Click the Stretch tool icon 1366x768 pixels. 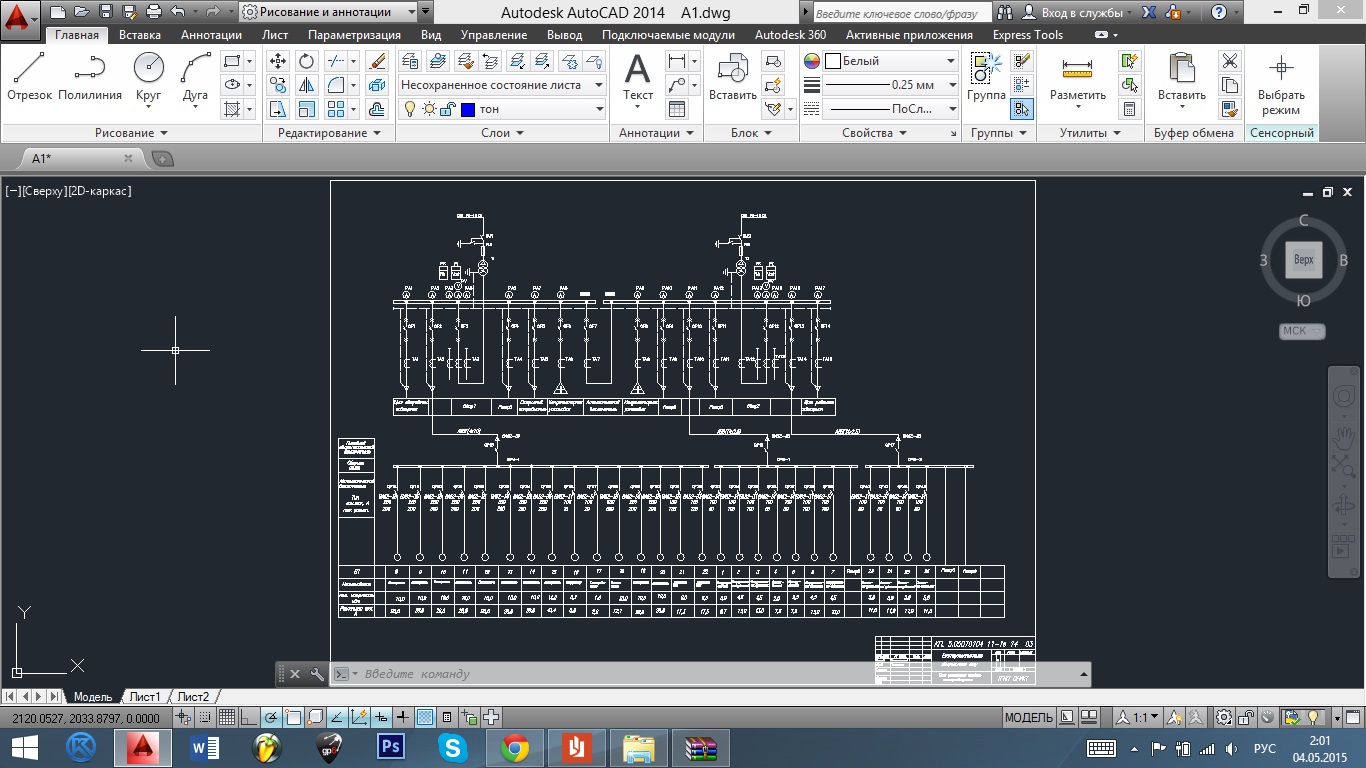point(278,109)
